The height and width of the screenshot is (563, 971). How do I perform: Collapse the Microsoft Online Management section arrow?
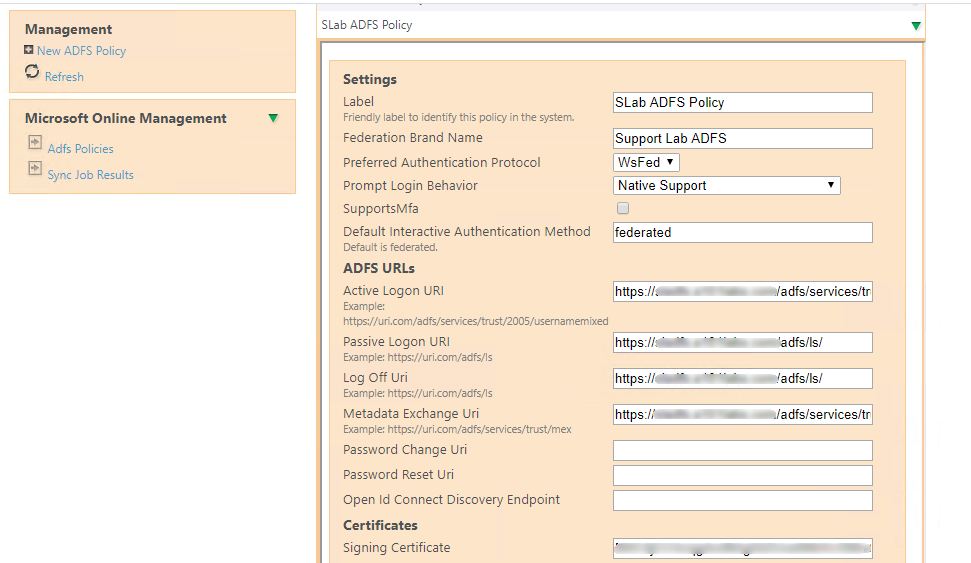click(273, 118)
